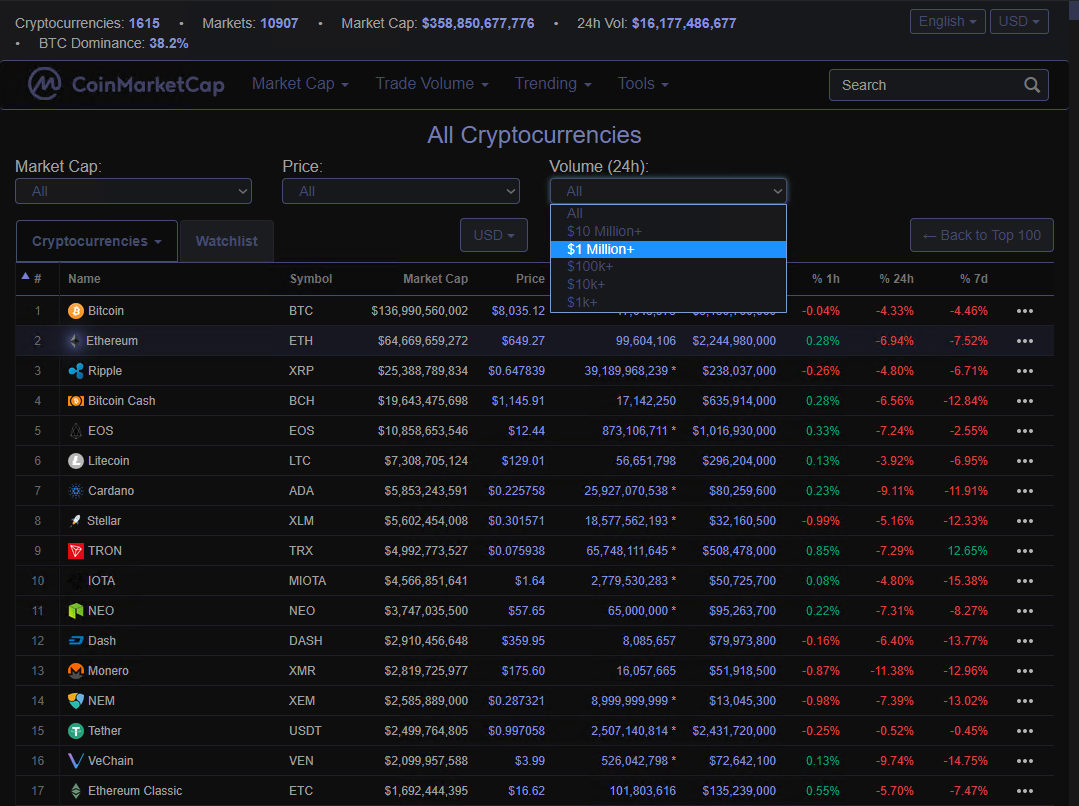Viewport: 1079px width, 806px height.
Task: Open the Market Cap filter dropdown
Action: point(133,191)
